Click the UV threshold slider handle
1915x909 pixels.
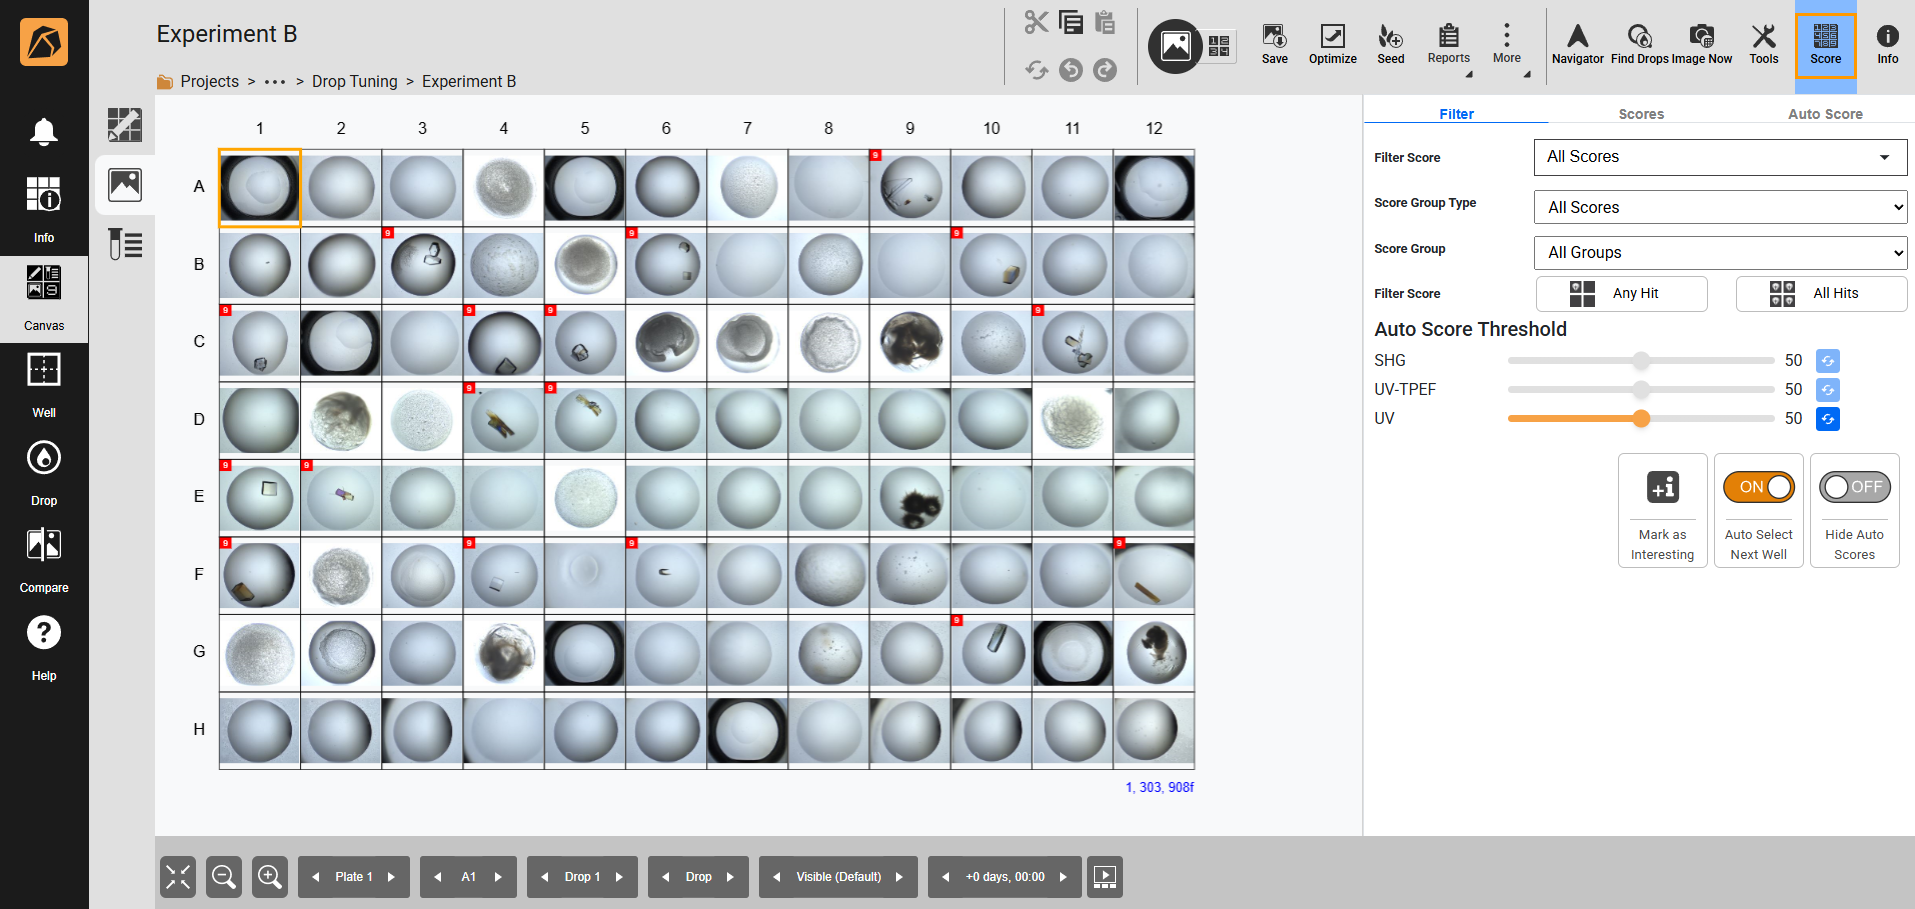click(1641, 419)
